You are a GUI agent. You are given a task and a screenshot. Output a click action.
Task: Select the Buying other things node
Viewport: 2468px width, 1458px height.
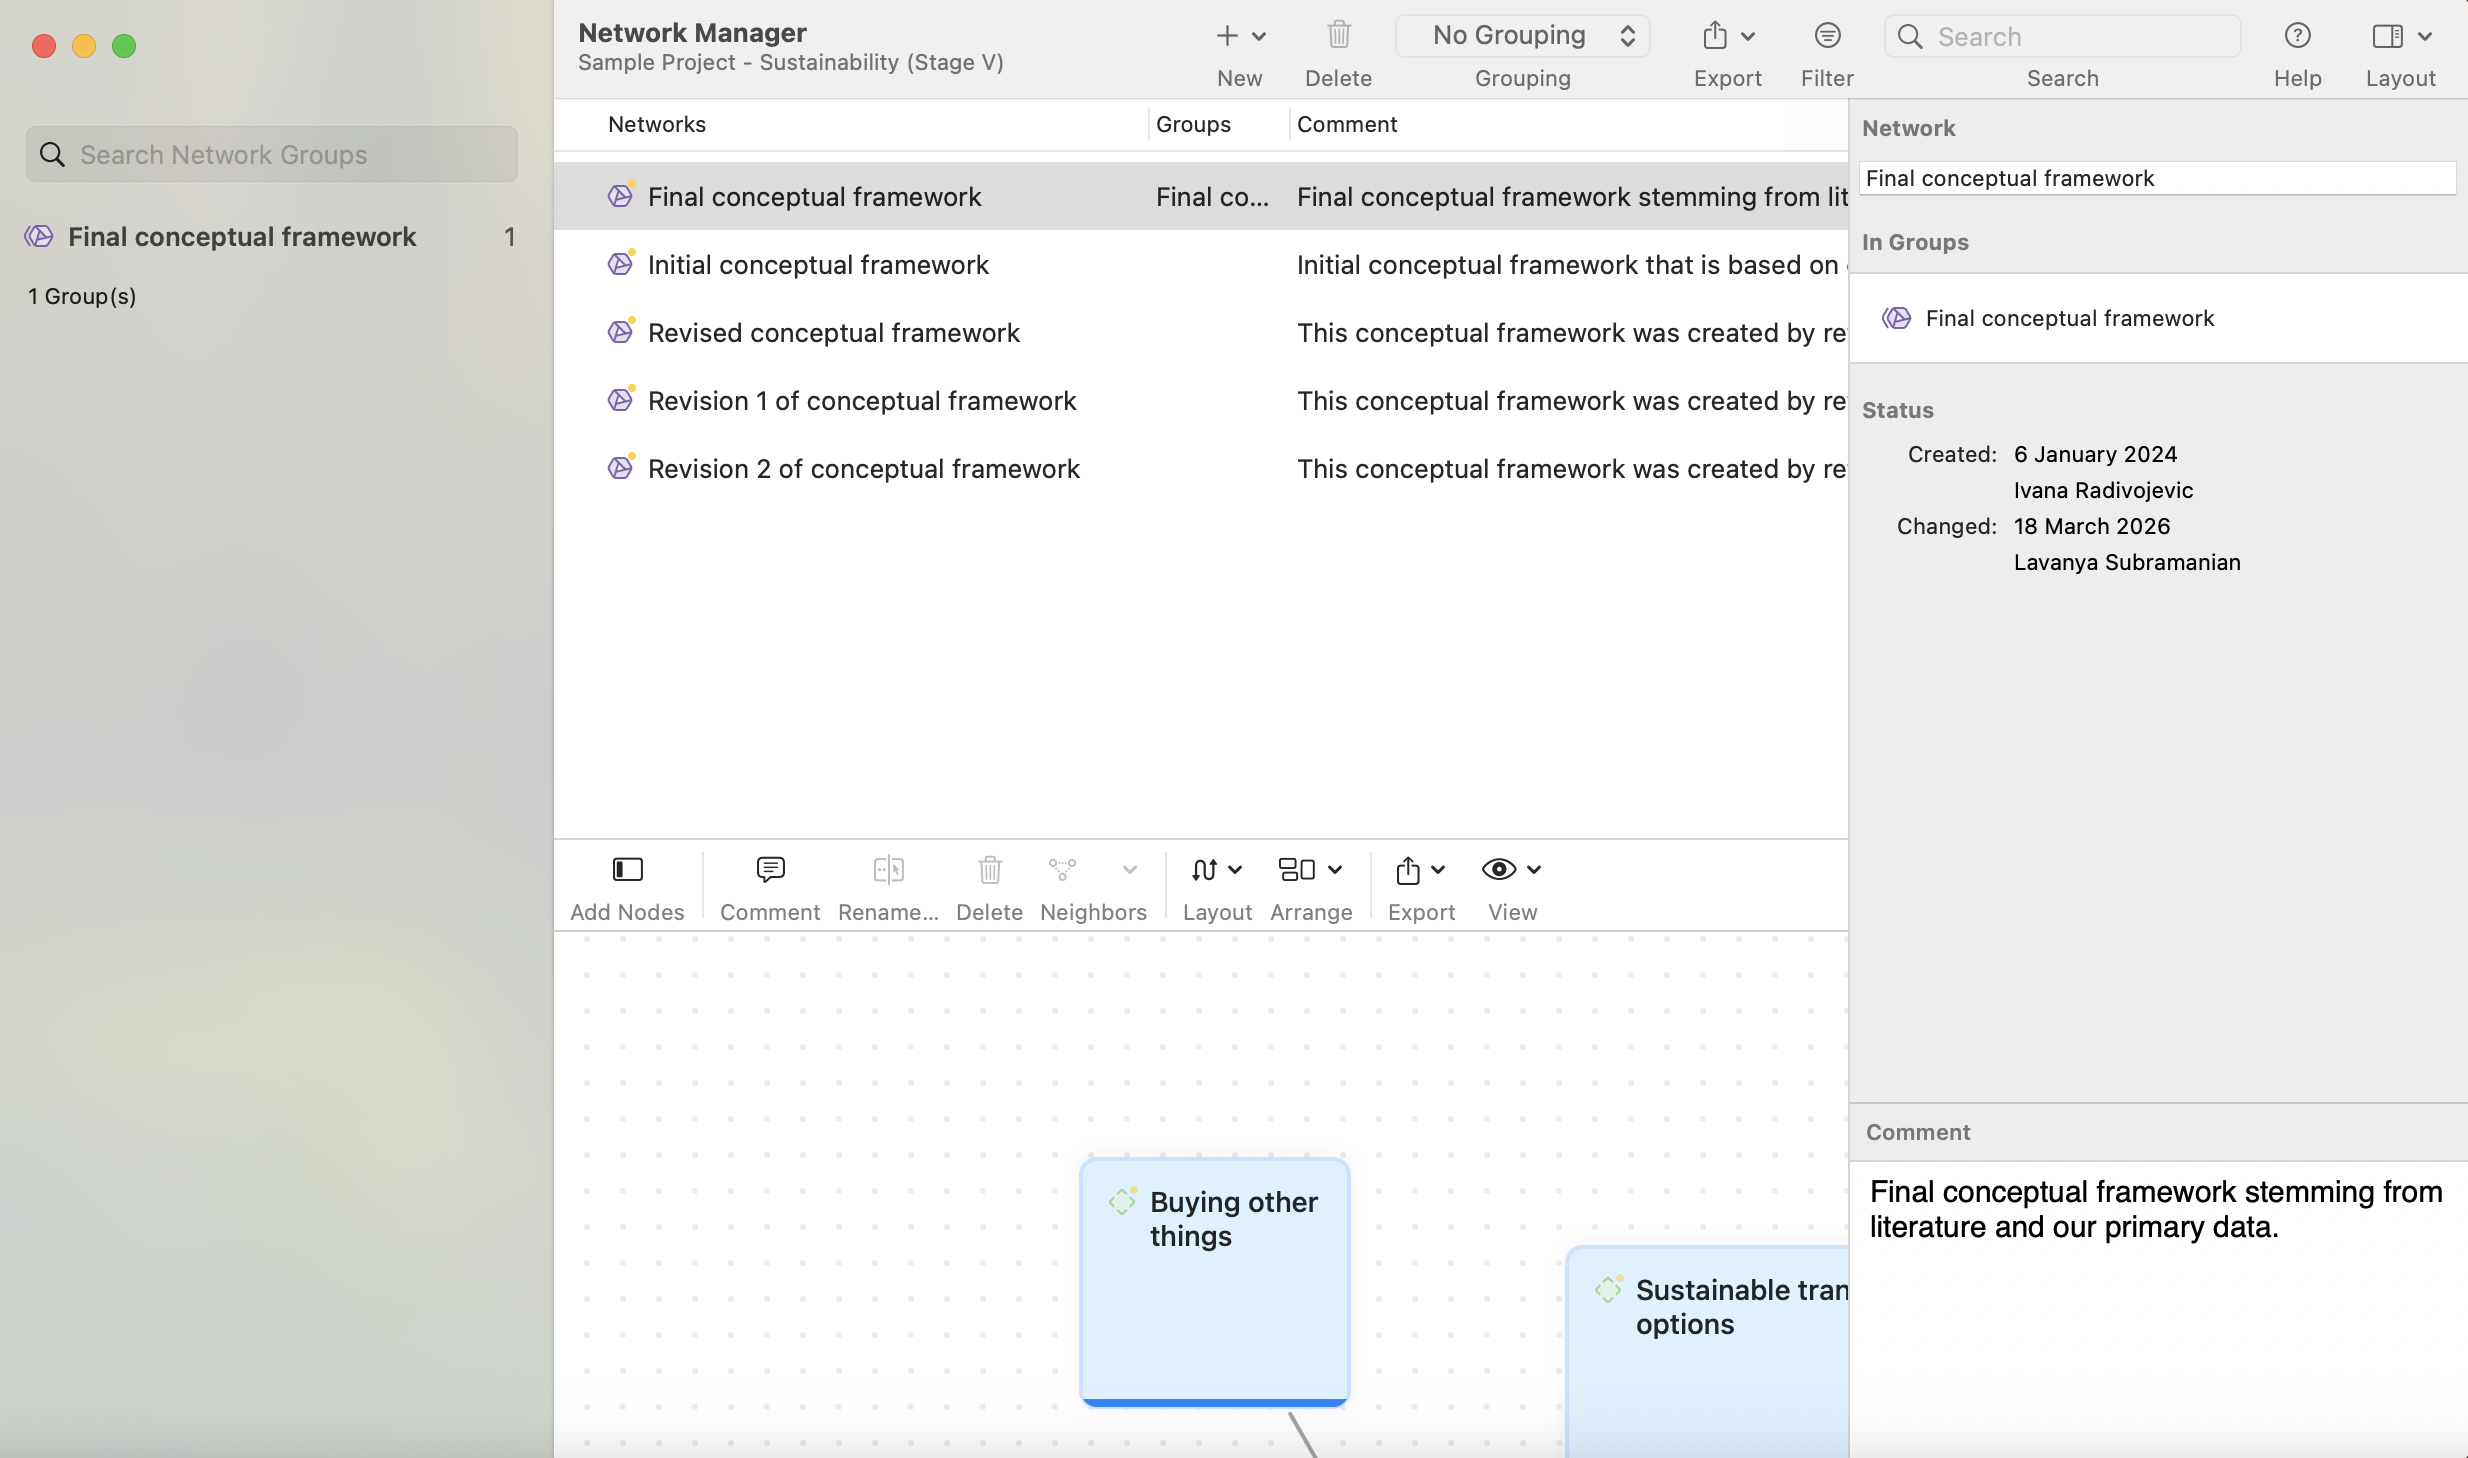pyautogui.click(x=1214, y=1280)
